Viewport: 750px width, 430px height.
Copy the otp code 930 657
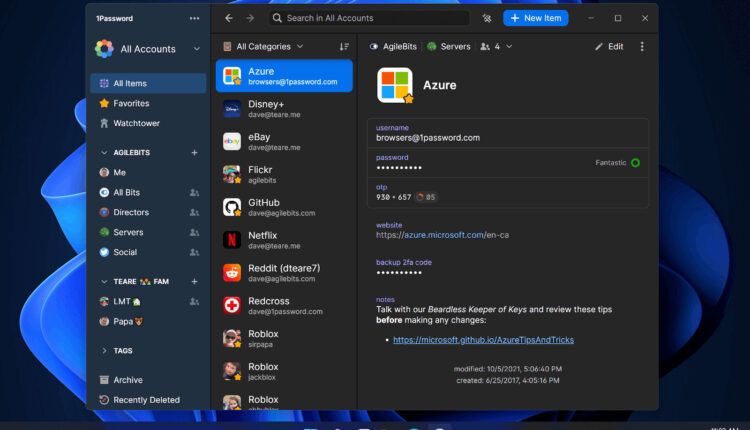pos(393,197)
